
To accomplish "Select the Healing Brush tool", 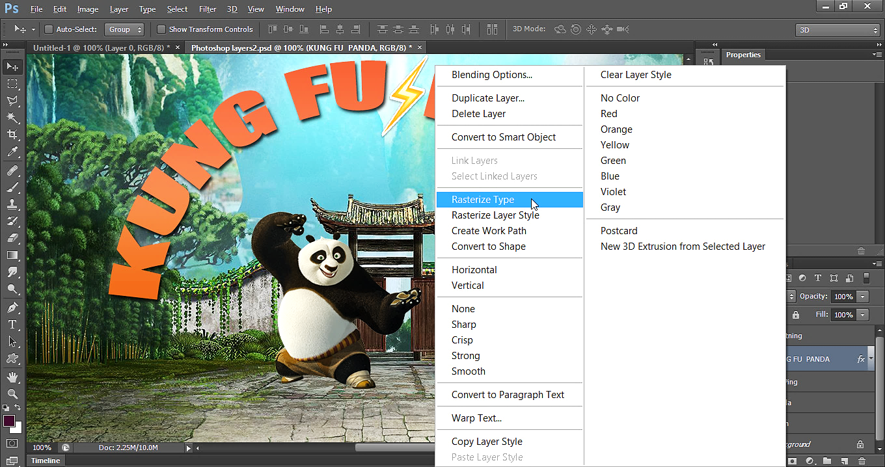I will (12, 171).
